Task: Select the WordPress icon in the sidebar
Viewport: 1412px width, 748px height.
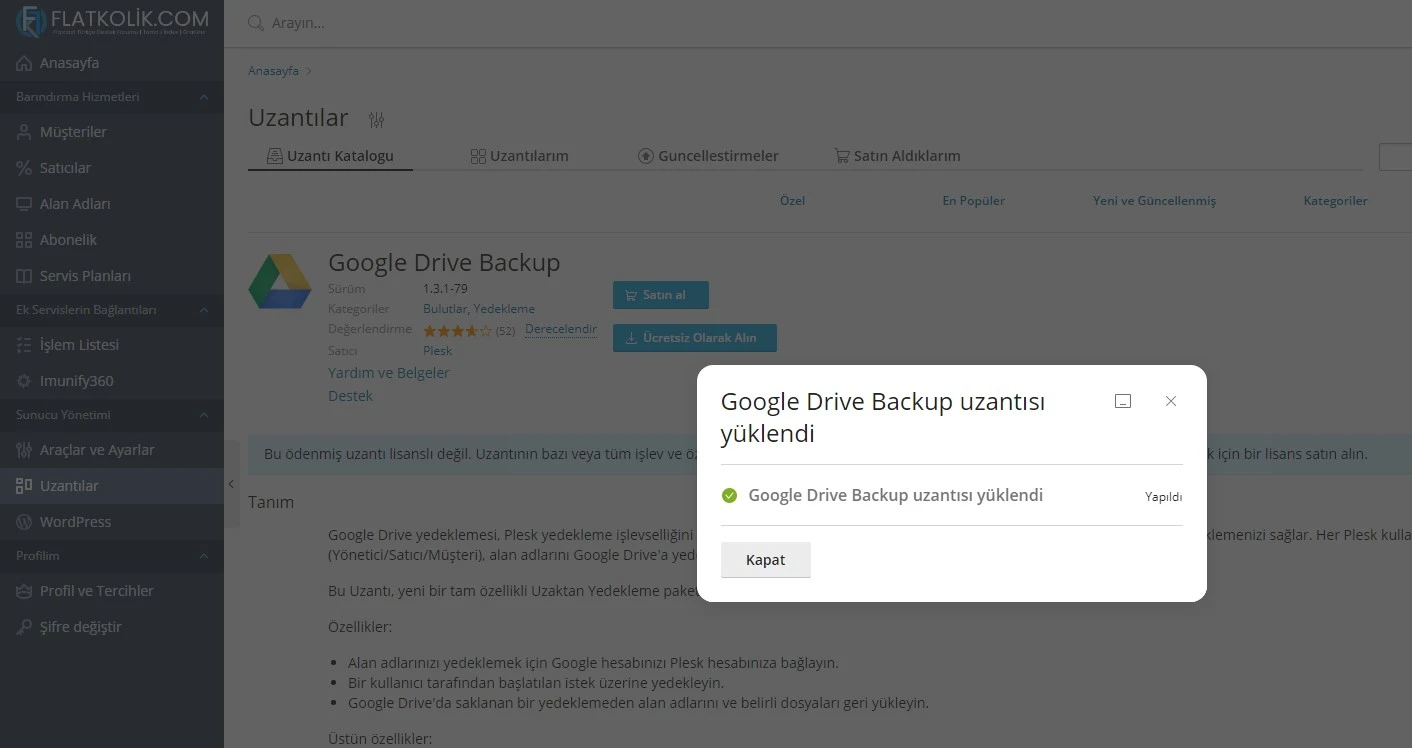Action: [x=22, y=521]
